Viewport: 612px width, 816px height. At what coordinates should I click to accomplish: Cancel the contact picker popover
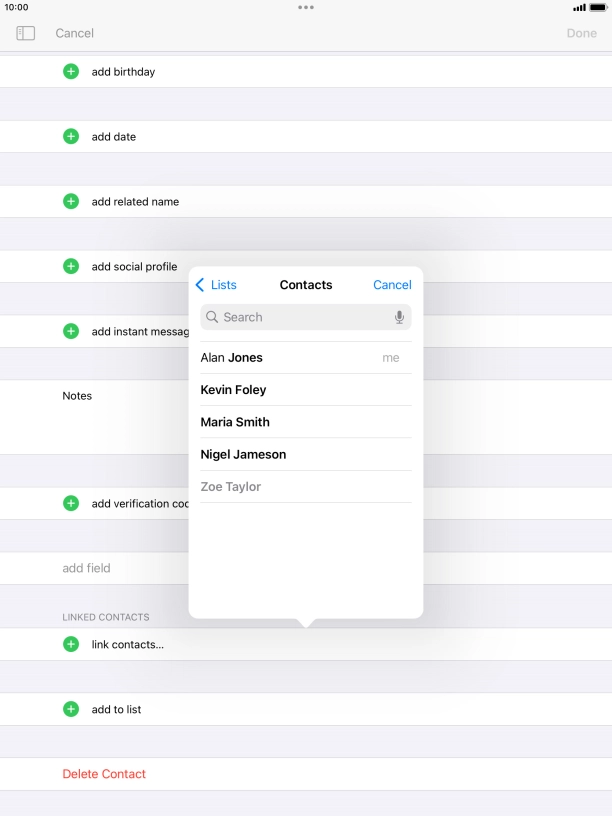[x=392, y=285]
